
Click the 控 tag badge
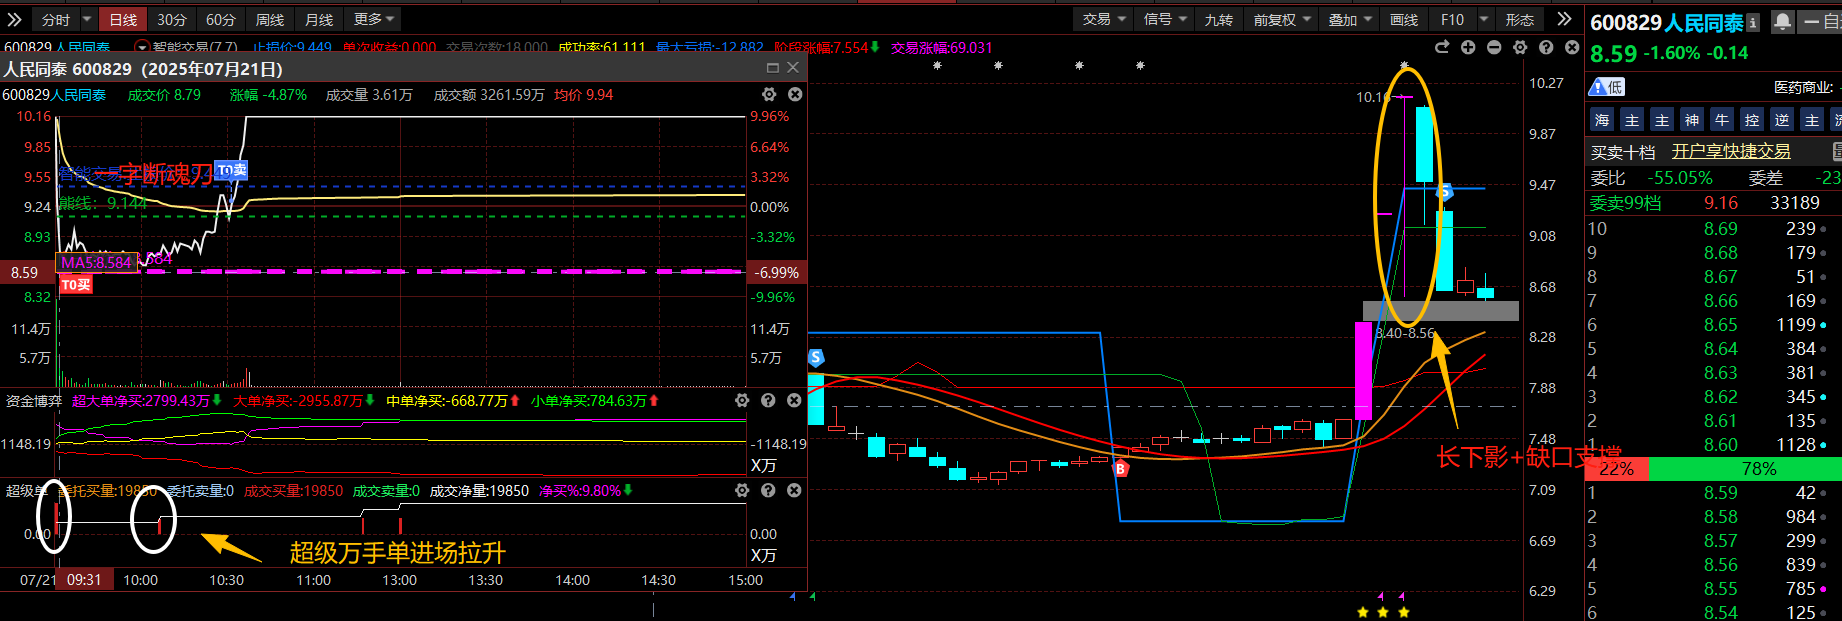pos(1752,120)
